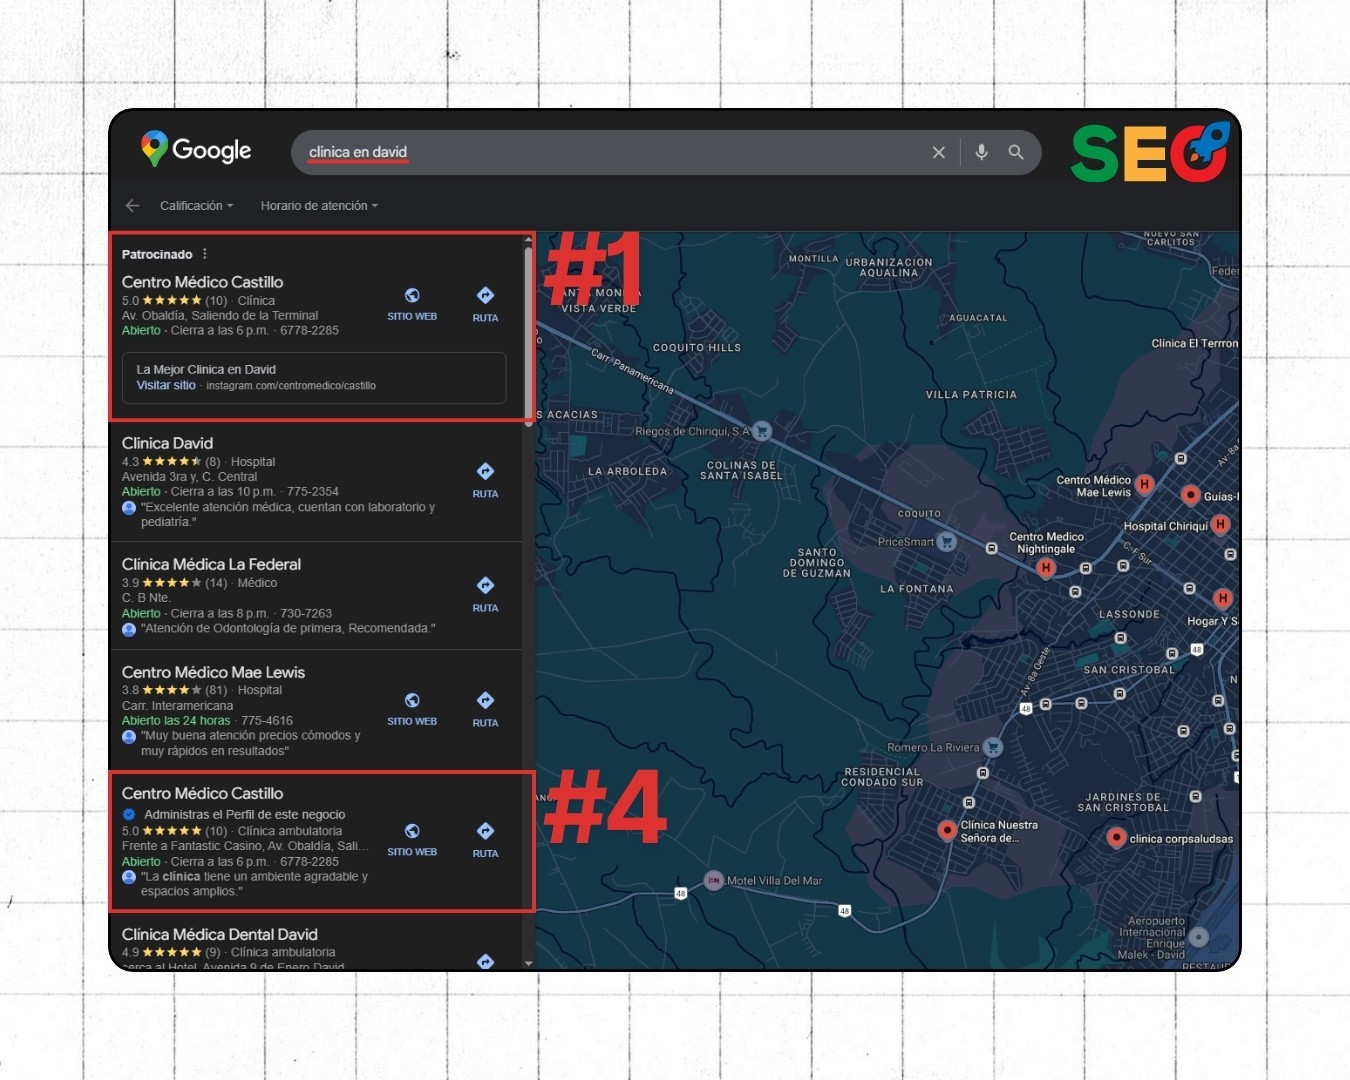Click the Aeropuerto Enrique Malek airport marker
The height and width of the screenshot is (1080, 1350).
pyautogui.click(x=1198, y=937)
